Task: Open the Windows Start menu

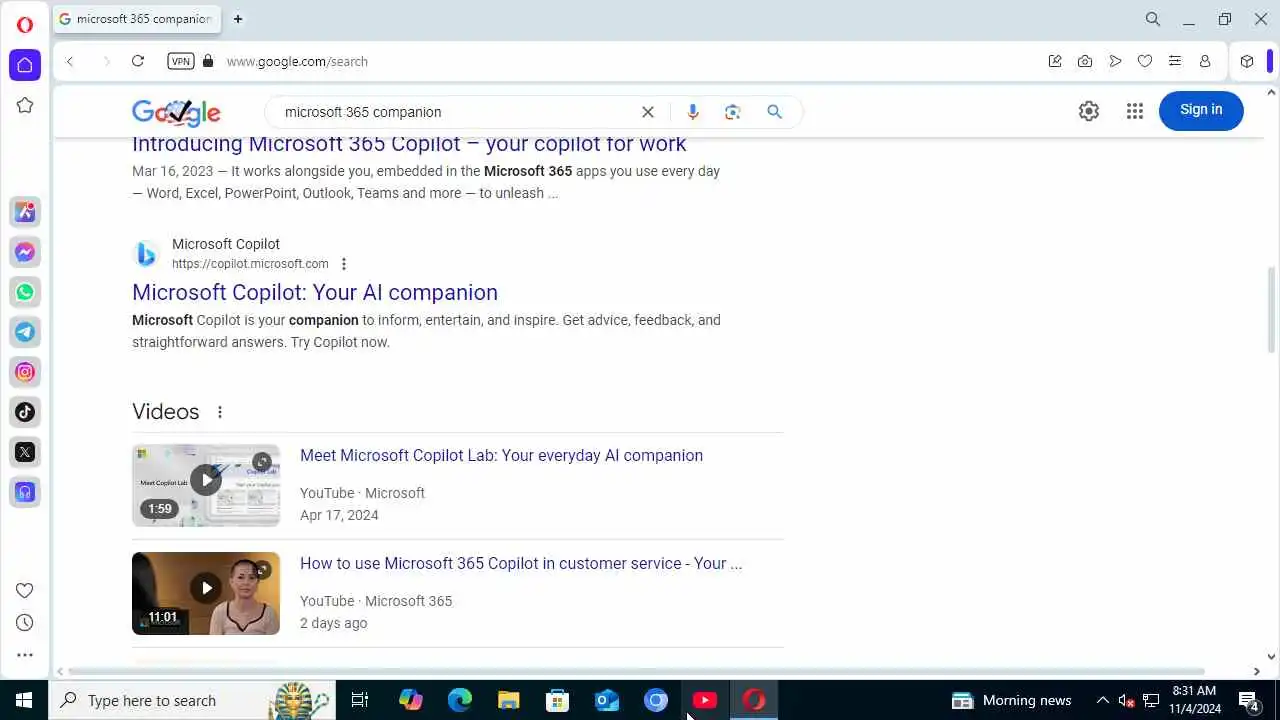Action: [24, 700]
